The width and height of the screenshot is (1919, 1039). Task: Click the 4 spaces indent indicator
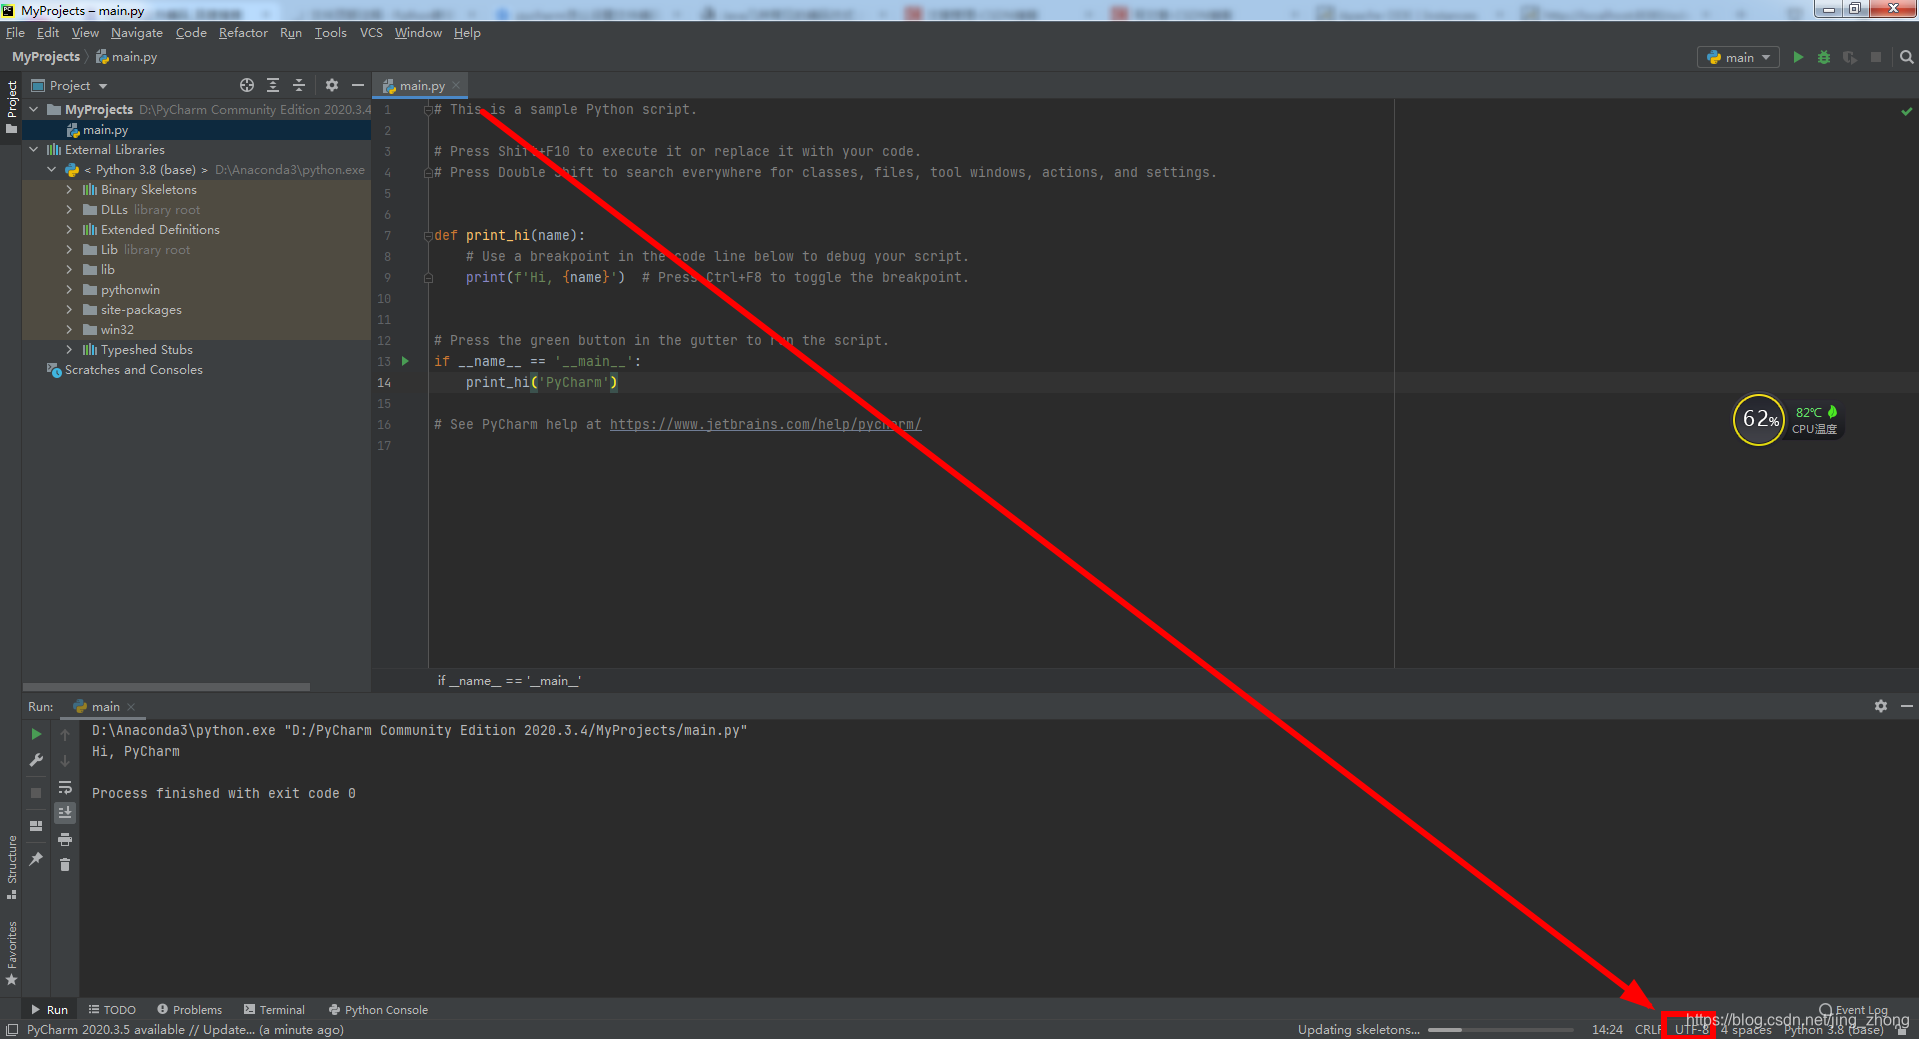click(1746, 1030)
